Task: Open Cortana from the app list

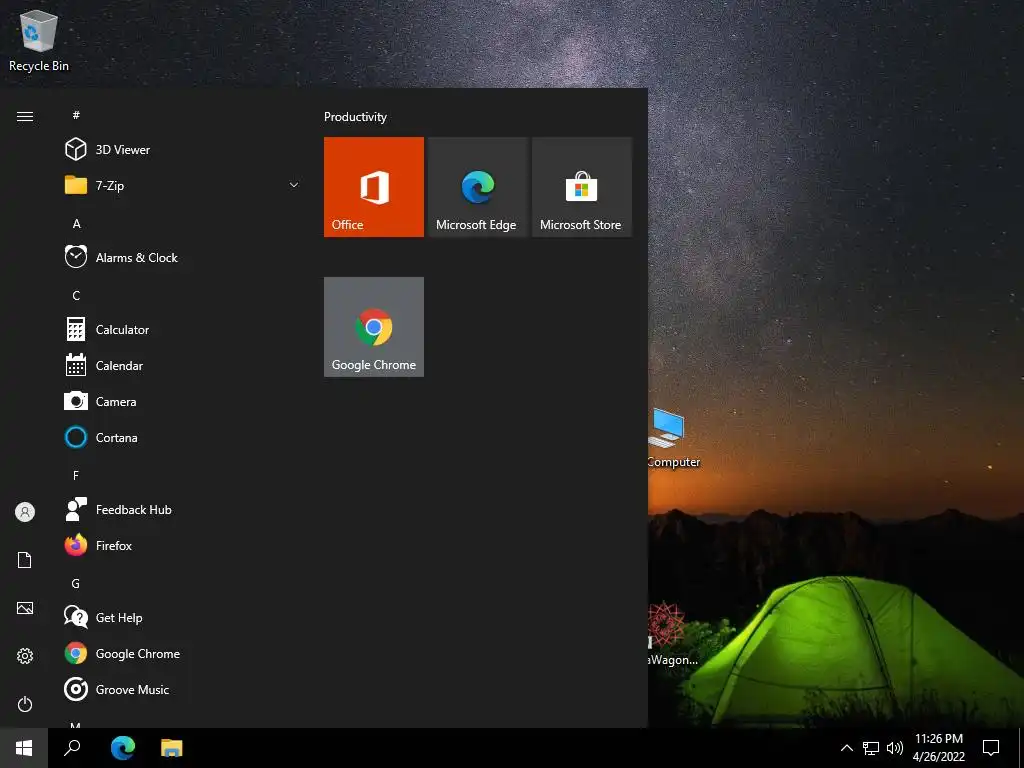Action: (182, 437)
